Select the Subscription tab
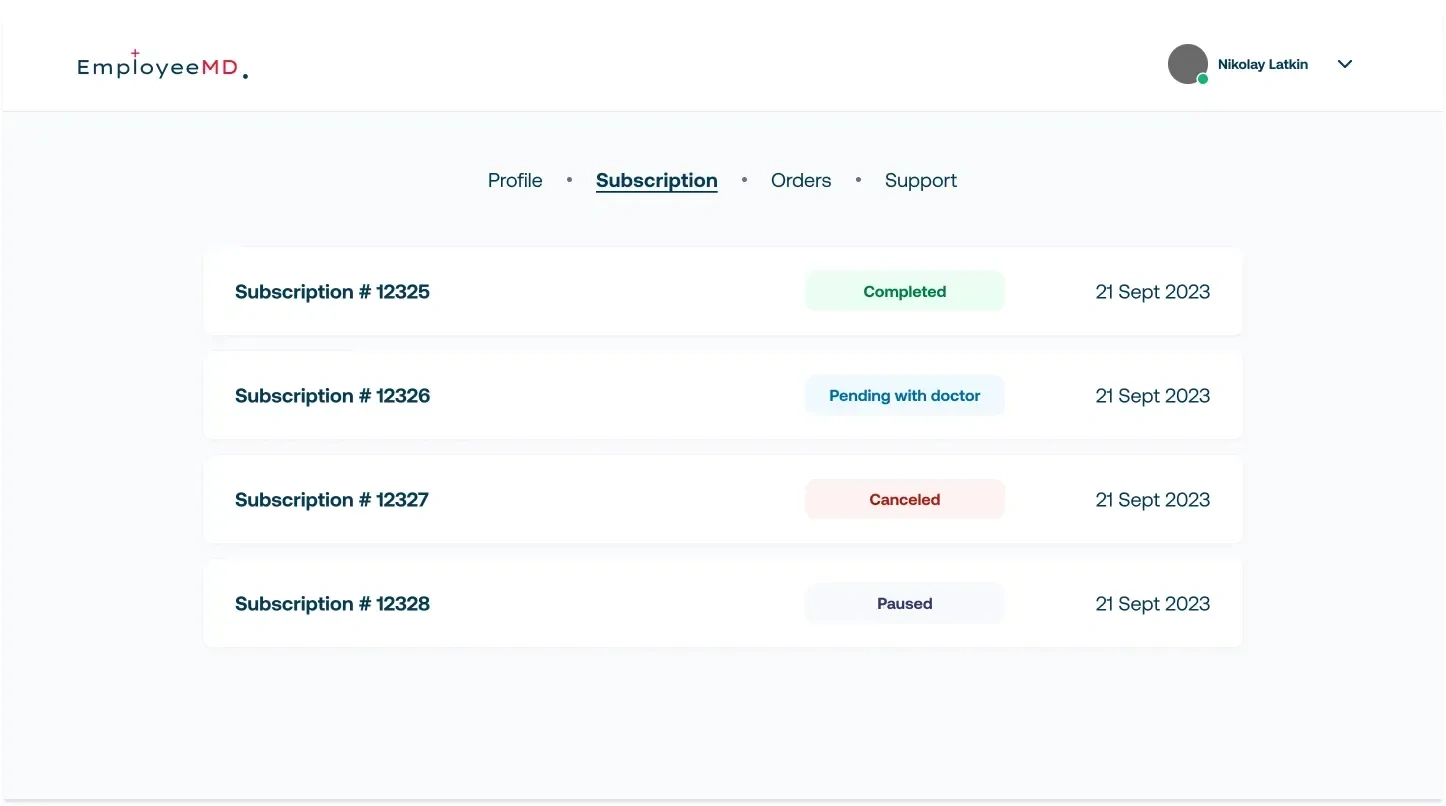This screenshot has width=1446, height=806. 656,181
